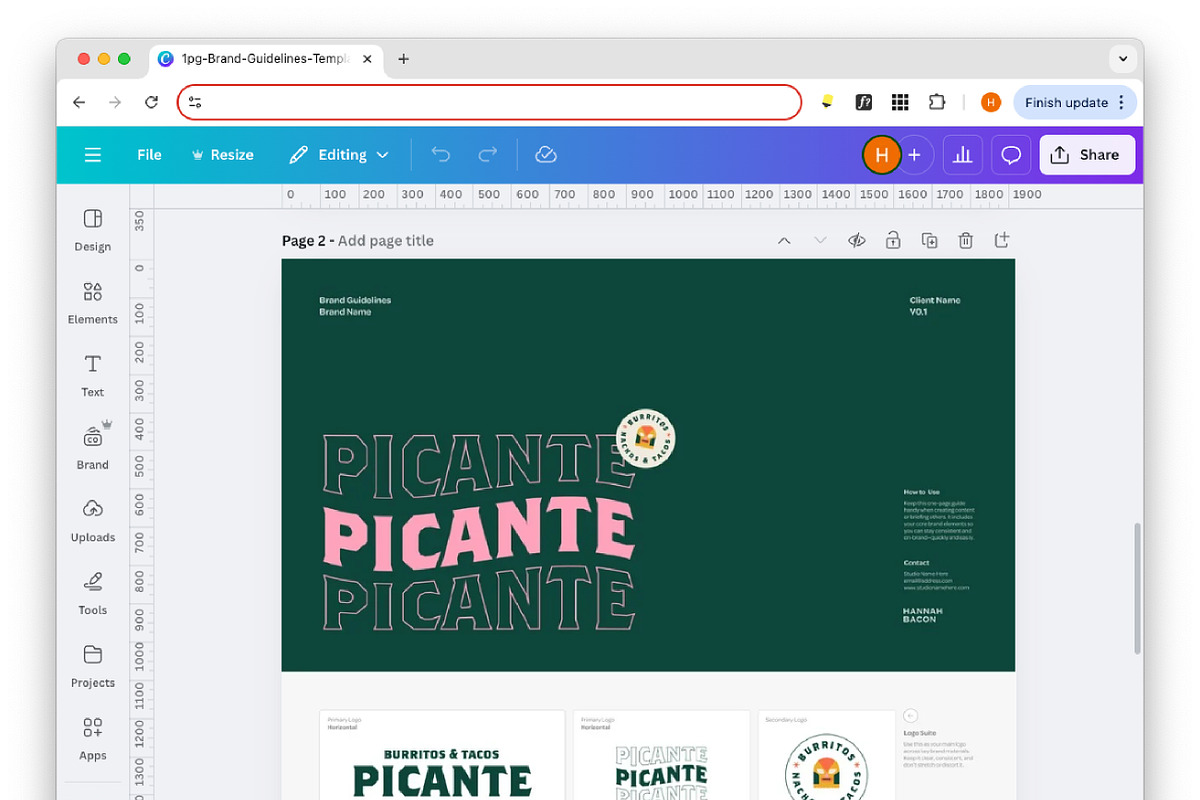Move Page 2 up with chevron
The width and height of the screenshot is (1200, 800).
(x=784, y=241)
